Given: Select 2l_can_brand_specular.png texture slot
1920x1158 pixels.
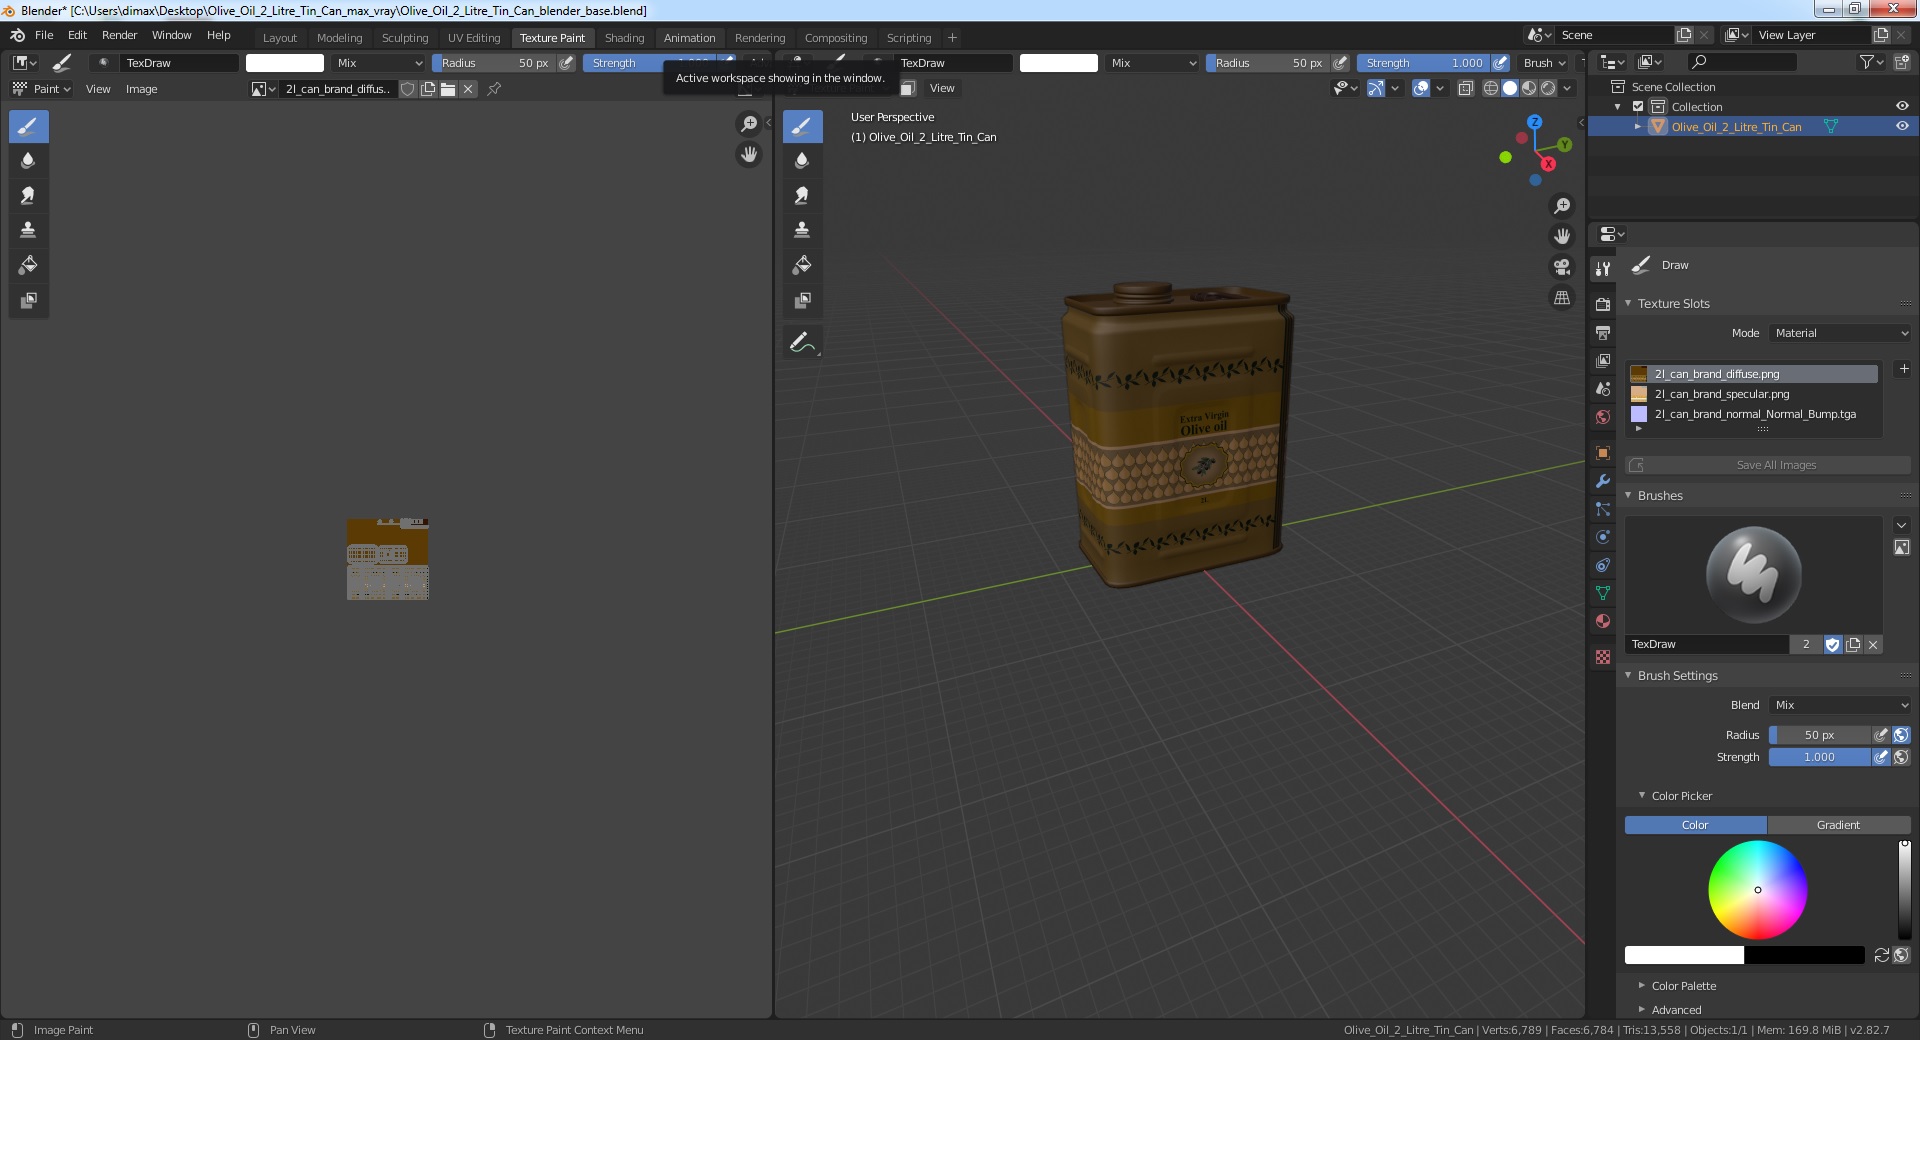Looking at the screenshot, I should click(x=1753, y=394).
